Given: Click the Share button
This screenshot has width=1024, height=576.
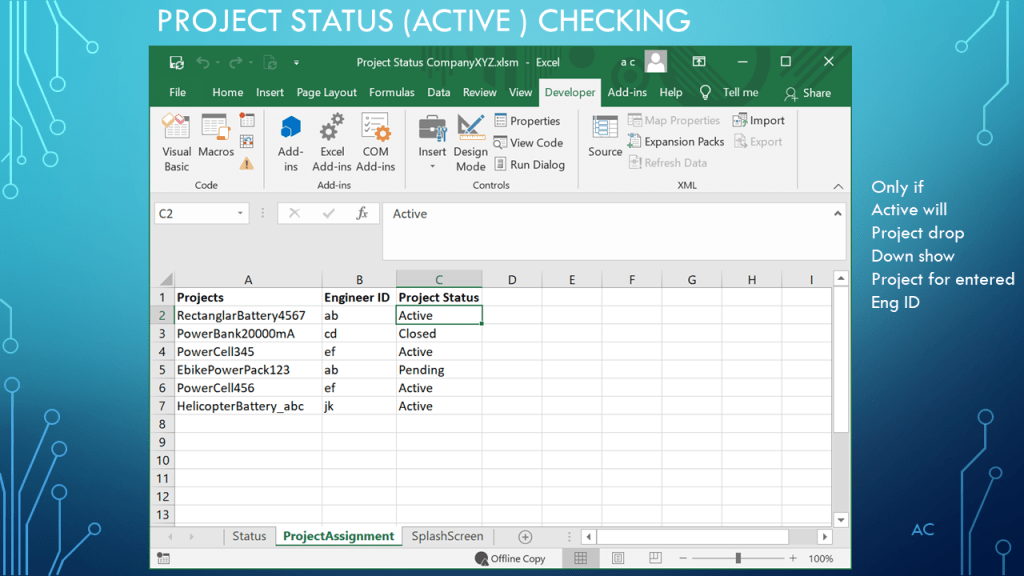Looking at the screenshot, I should (x=808, y=93).
